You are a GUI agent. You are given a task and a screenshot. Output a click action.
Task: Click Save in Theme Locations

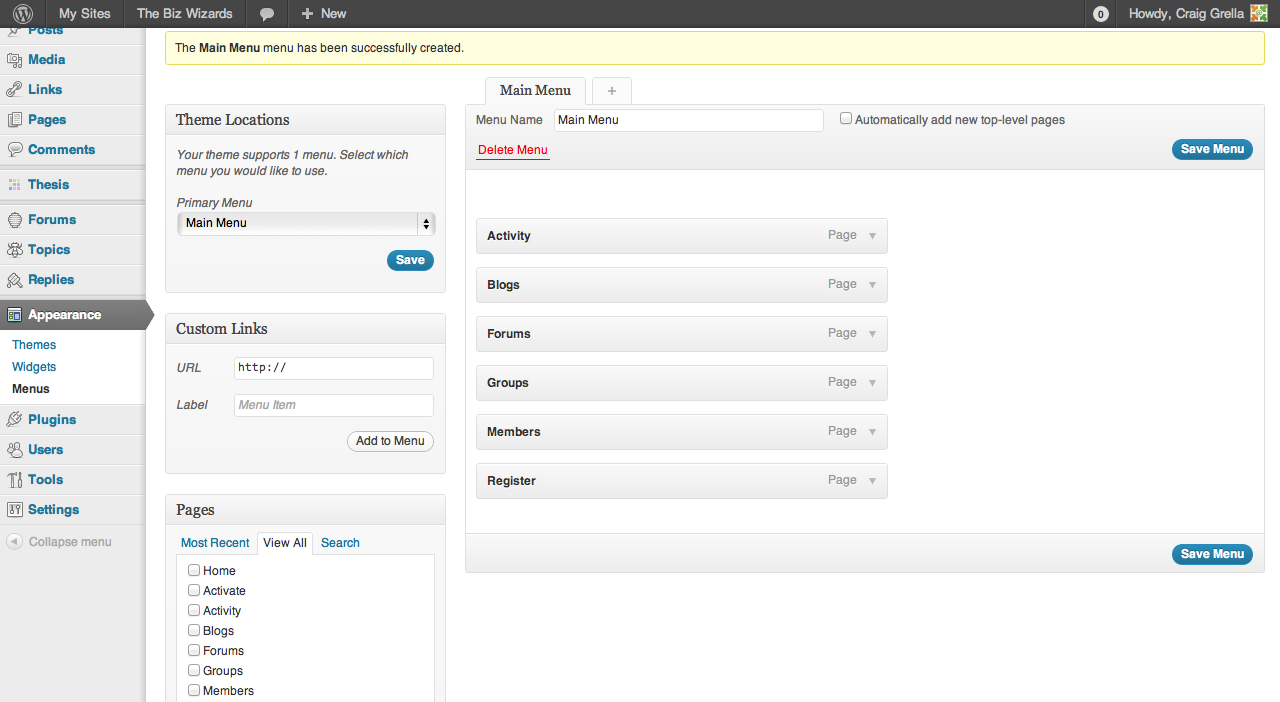[x=410, y=260]
